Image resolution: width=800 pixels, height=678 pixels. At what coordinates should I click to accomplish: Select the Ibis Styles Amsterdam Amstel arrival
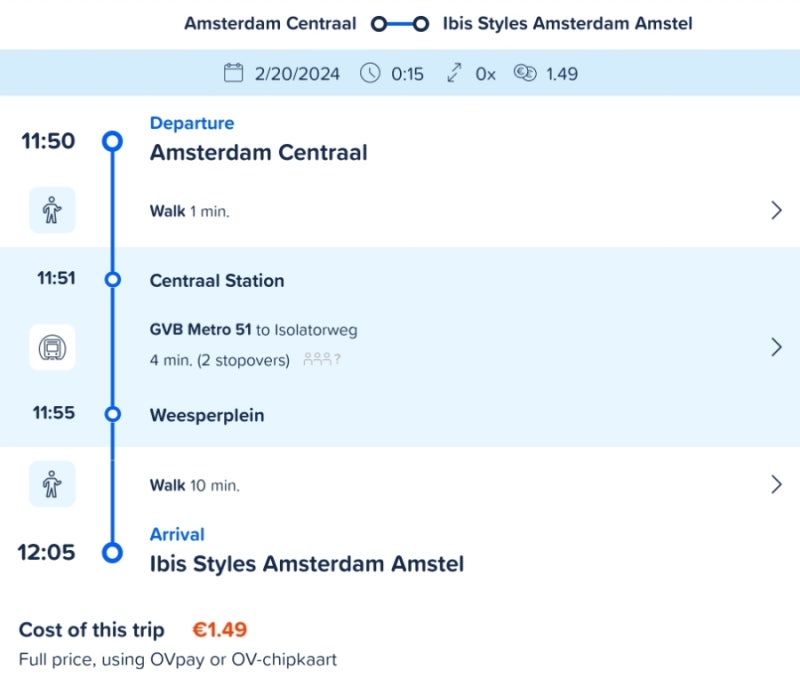pos(306,564)
